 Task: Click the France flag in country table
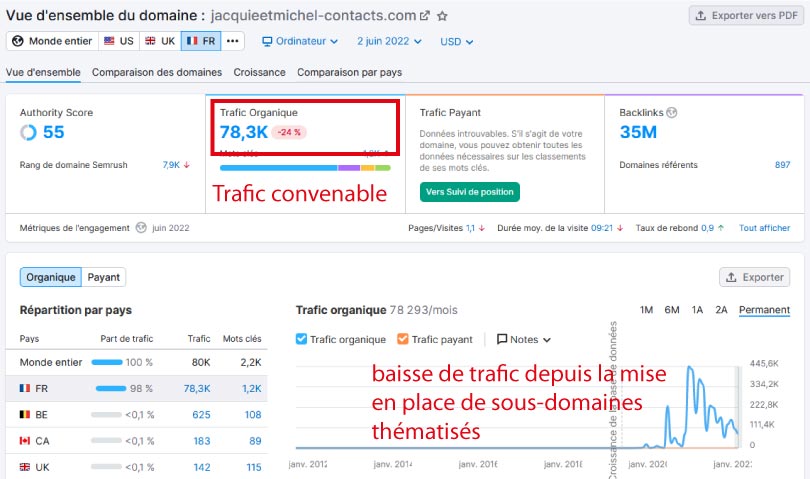tap(25, 388)
